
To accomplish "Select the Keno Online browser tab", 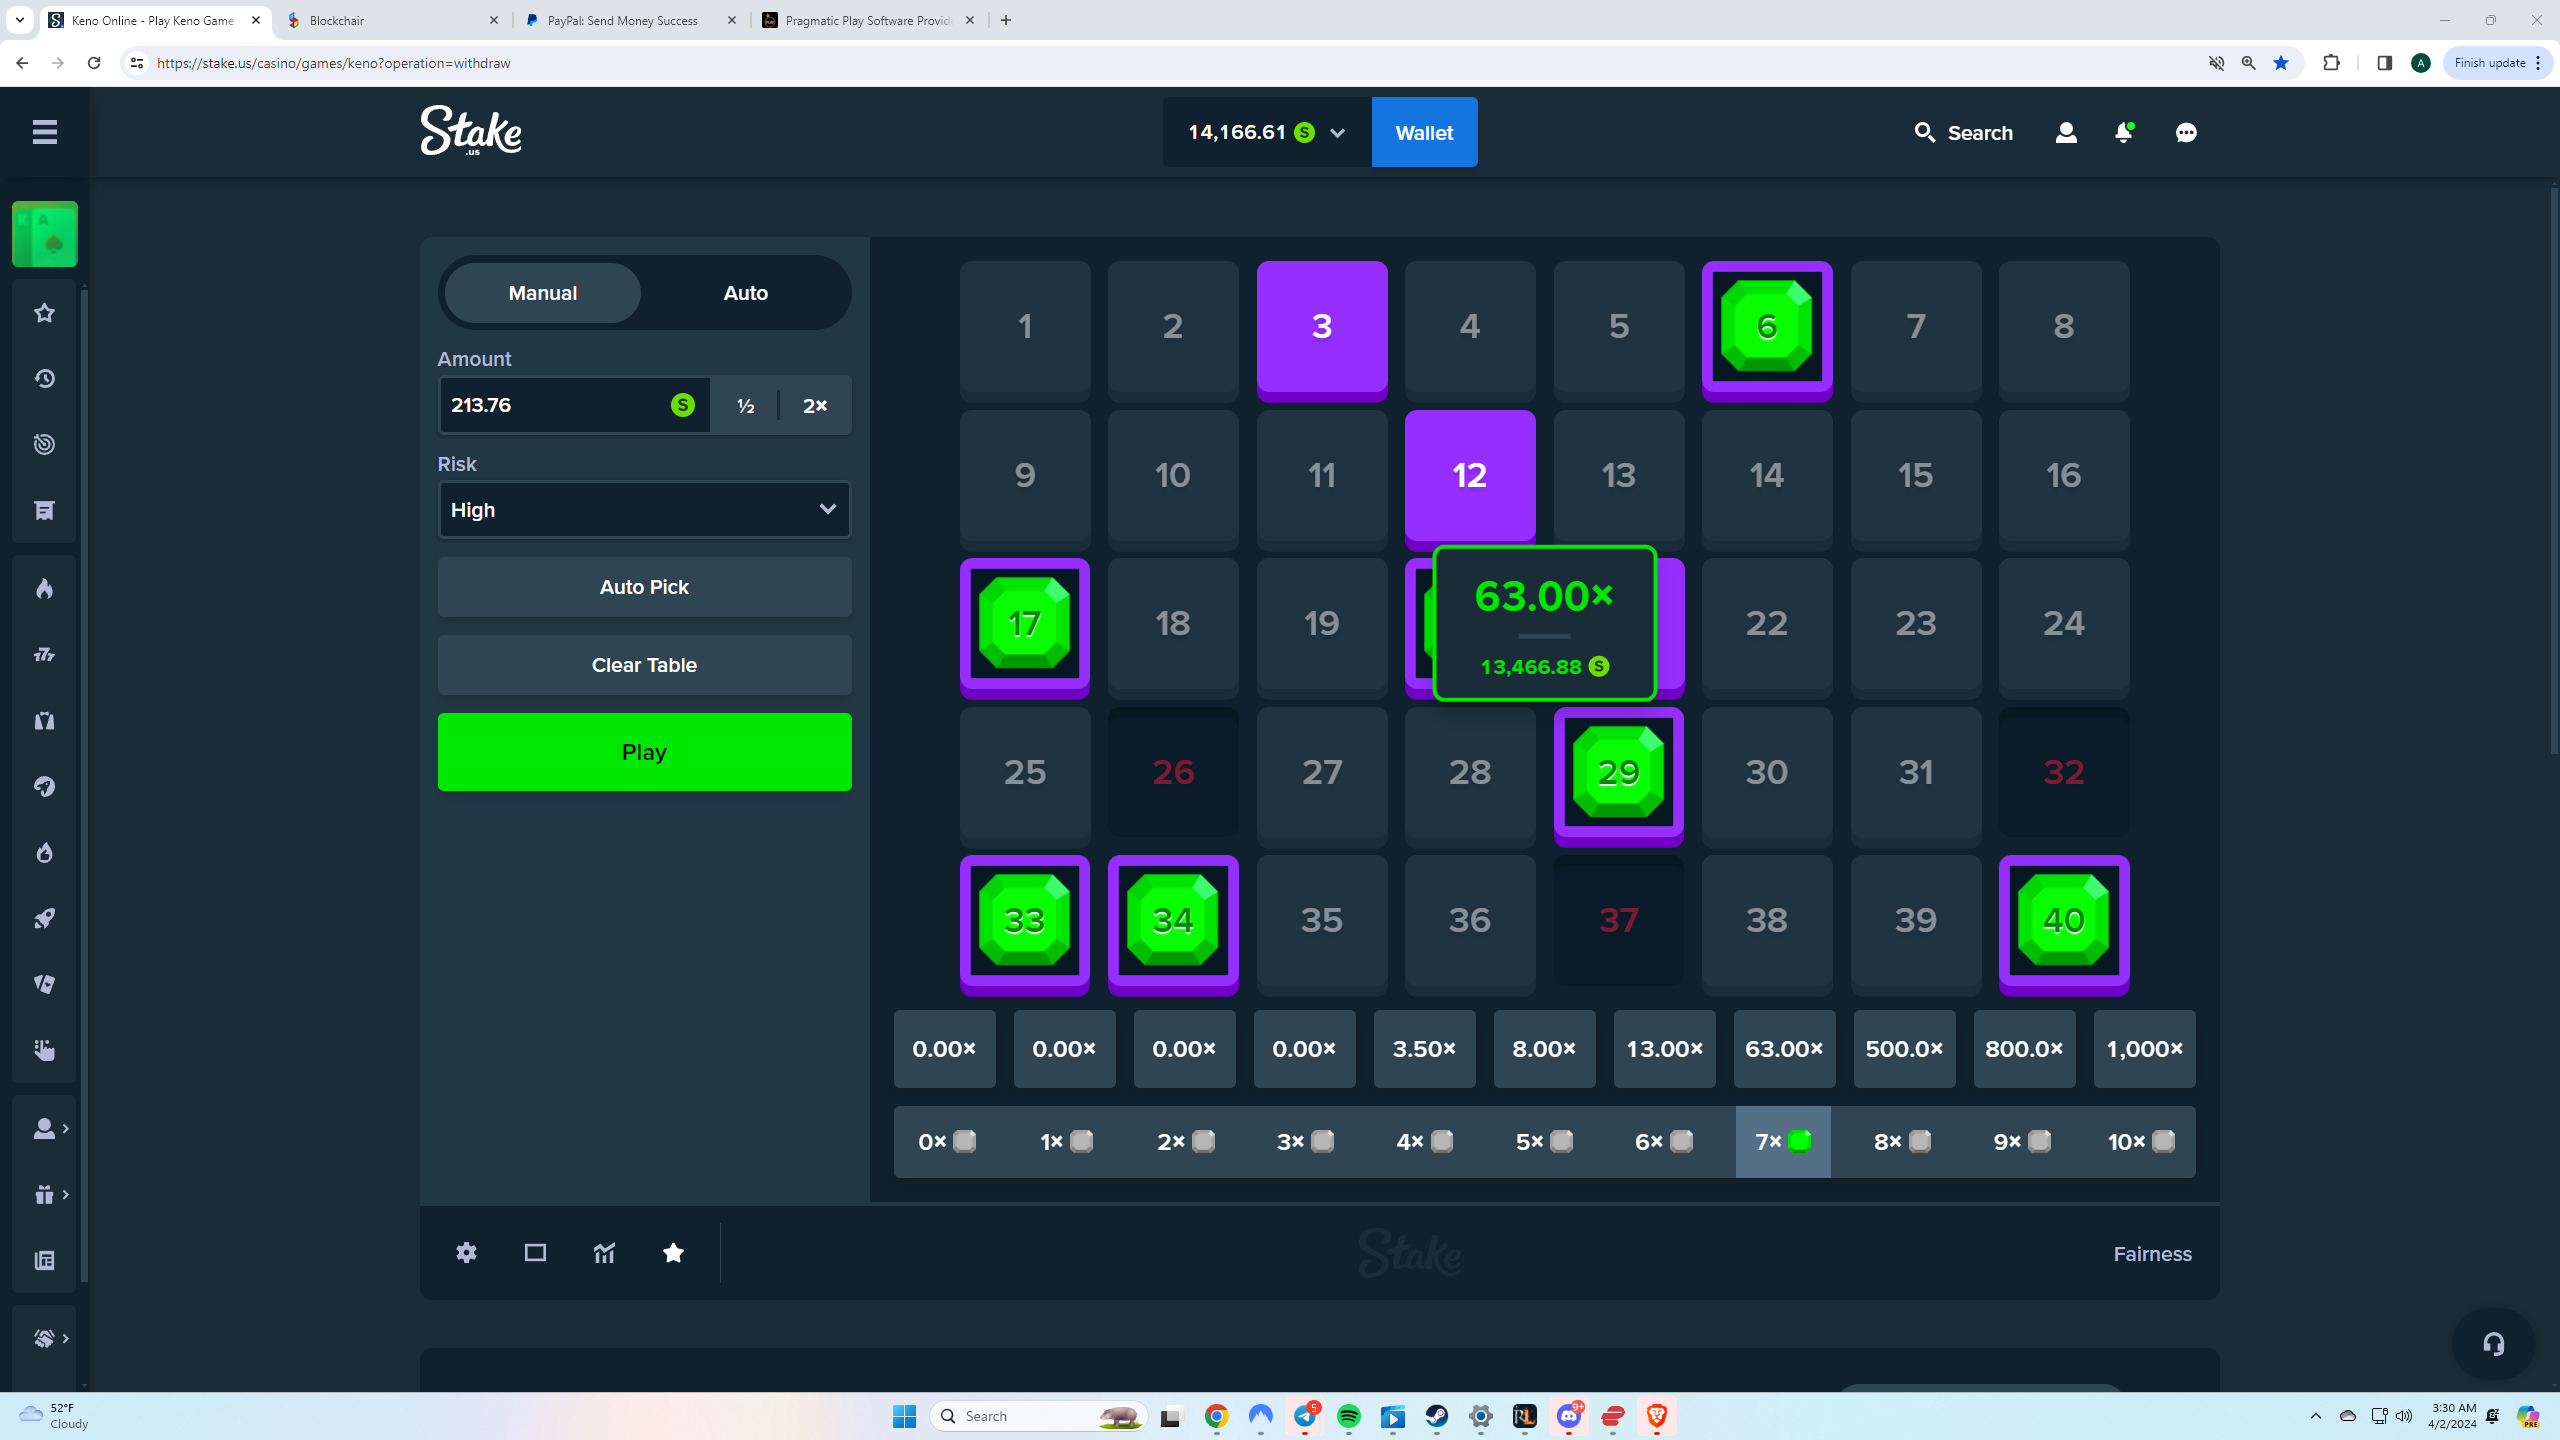I will click(155, 20).
